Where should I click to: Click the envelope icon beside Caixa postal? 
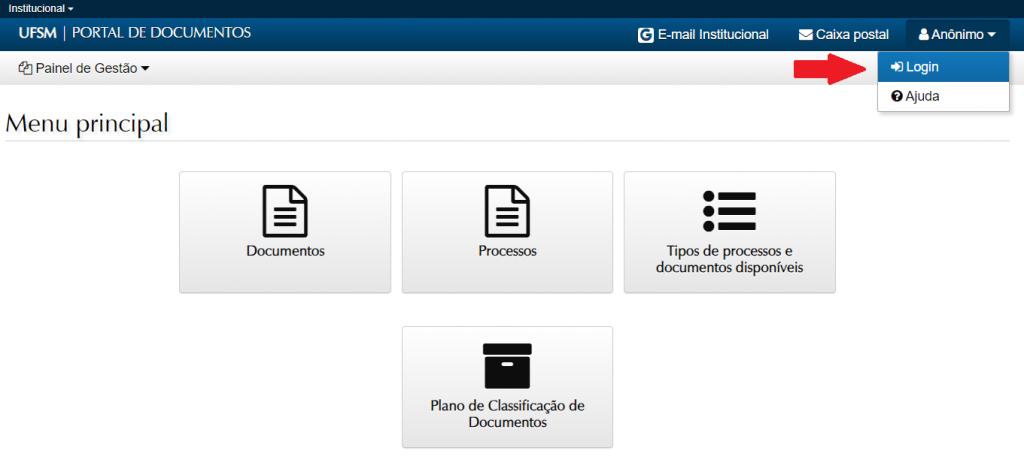805,35
